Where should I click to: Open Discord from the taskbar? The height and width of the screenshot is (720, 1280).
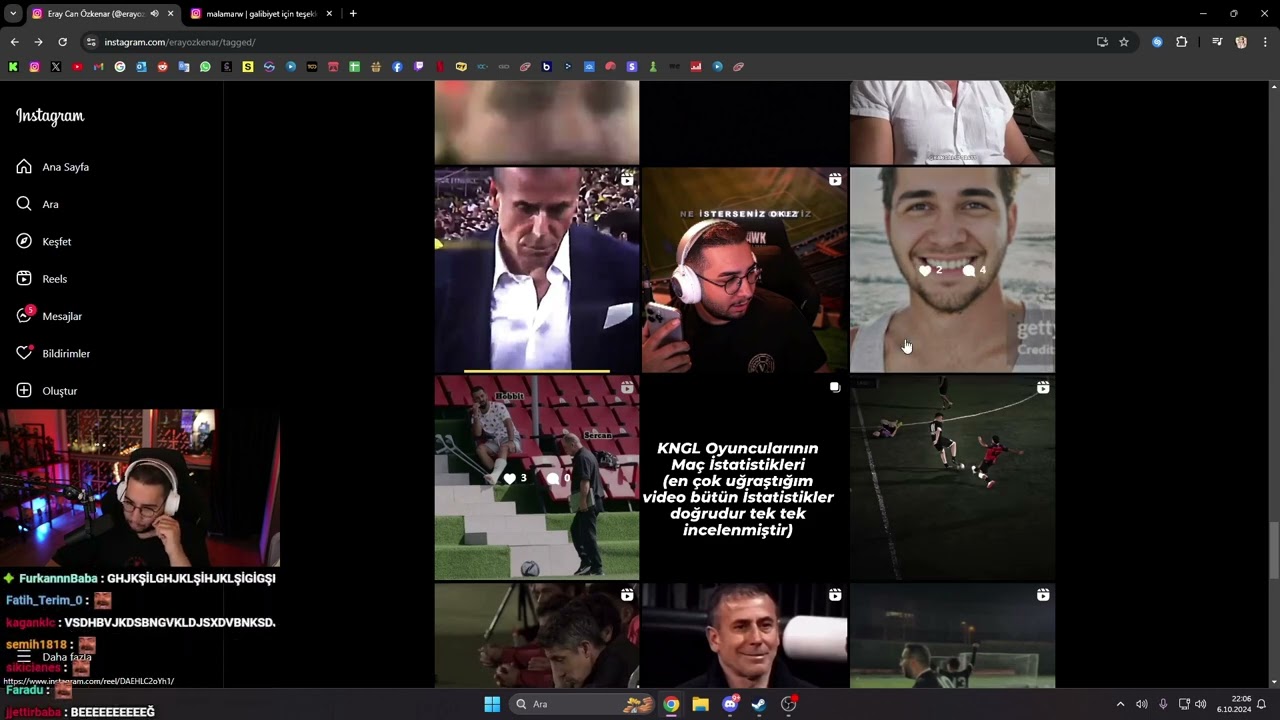730,704
